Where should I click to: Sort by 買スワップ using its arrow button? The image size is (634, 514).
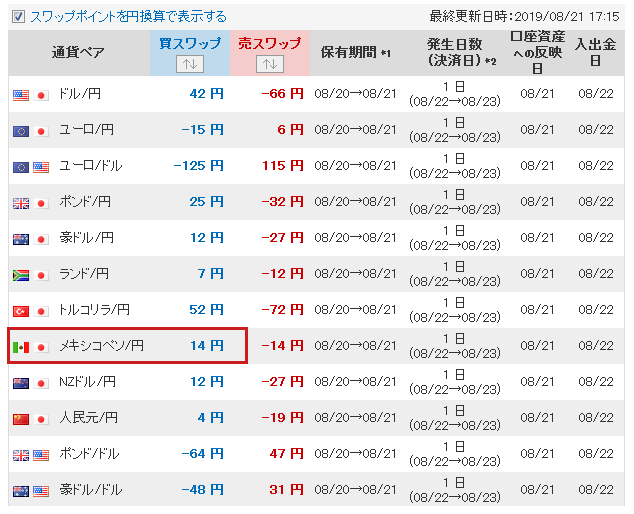pos(188,63)
